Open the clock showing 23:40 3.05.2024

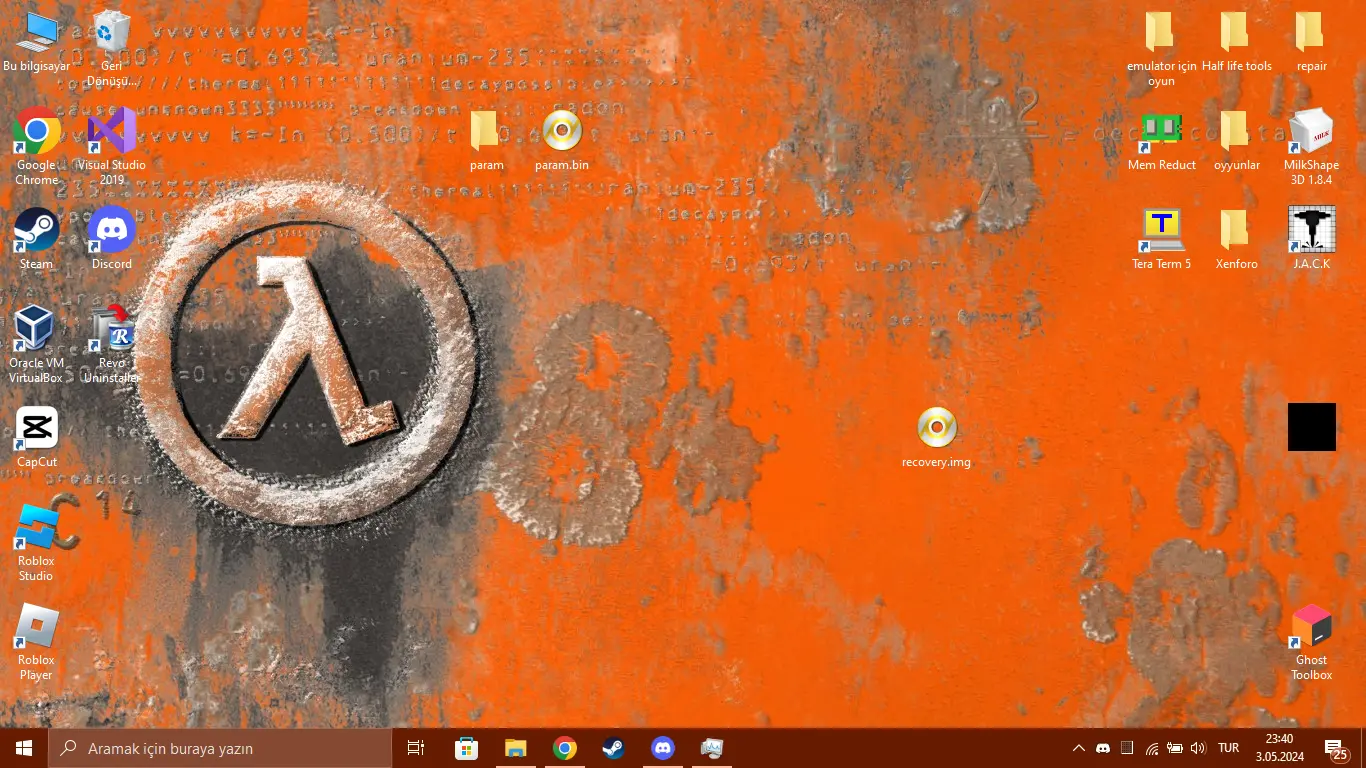point(1279,748)
